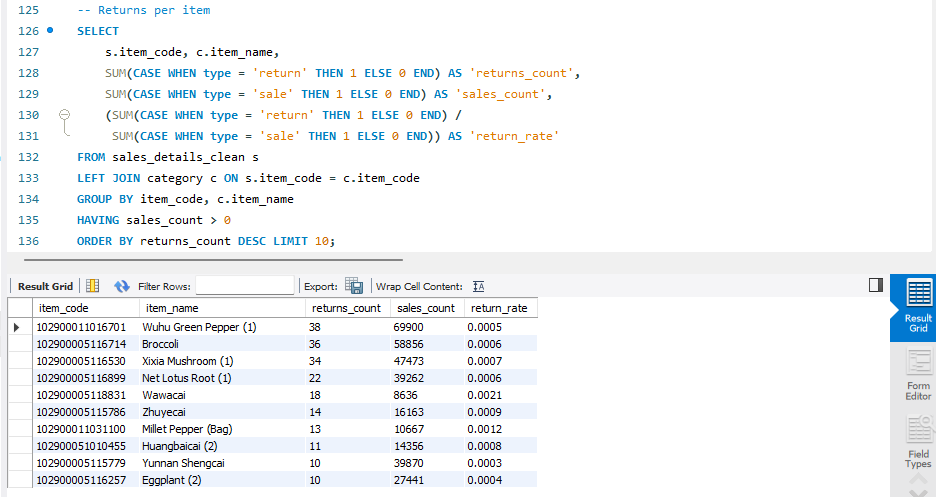Viewport: 936px width, 497px height.
Task: Click the HAVING keyword on line 135
Action: pyautogui.click(x=98, y=220)
